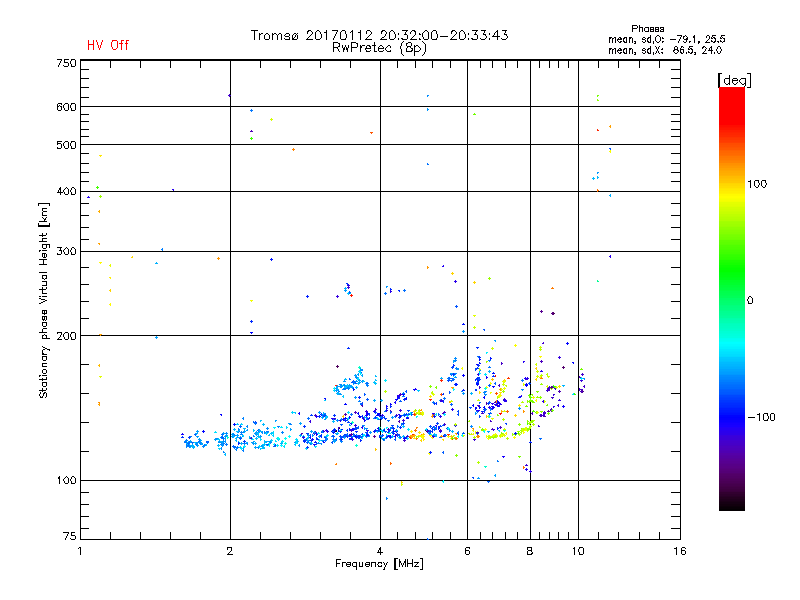800x600 pixels.
Task: Select the 'mean, sd,O: -79.1, 25.5' line
Action: click(x=667, y=39)
